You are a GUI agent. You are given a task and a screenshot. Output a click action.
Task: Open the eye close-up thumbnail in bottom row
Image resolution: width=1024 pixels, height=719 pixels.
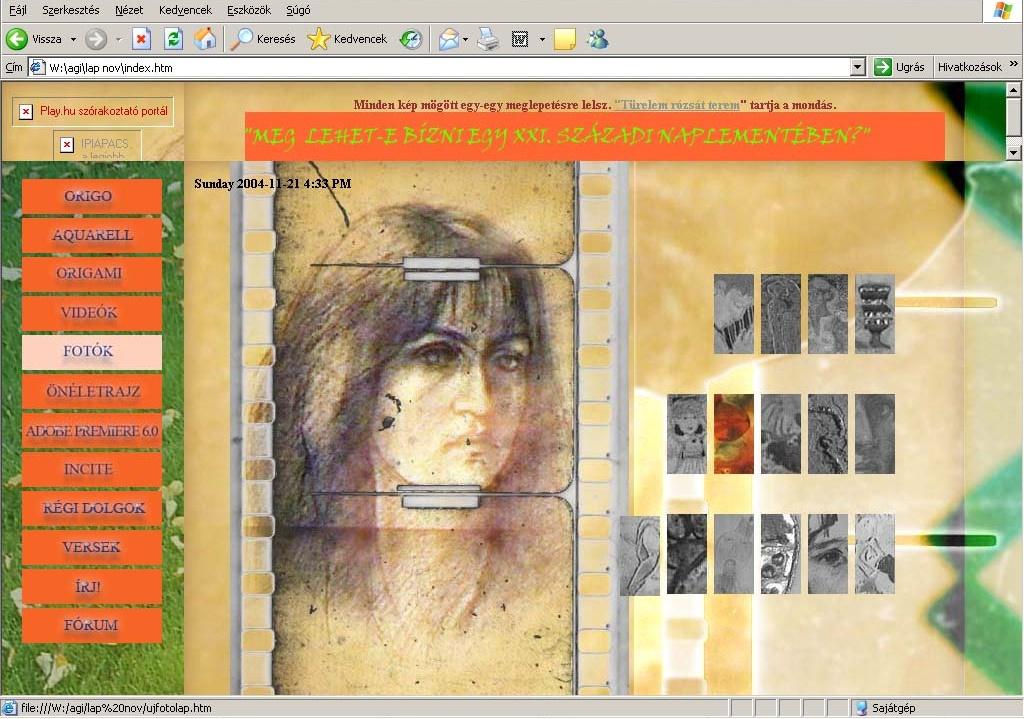tap(827, 554)
